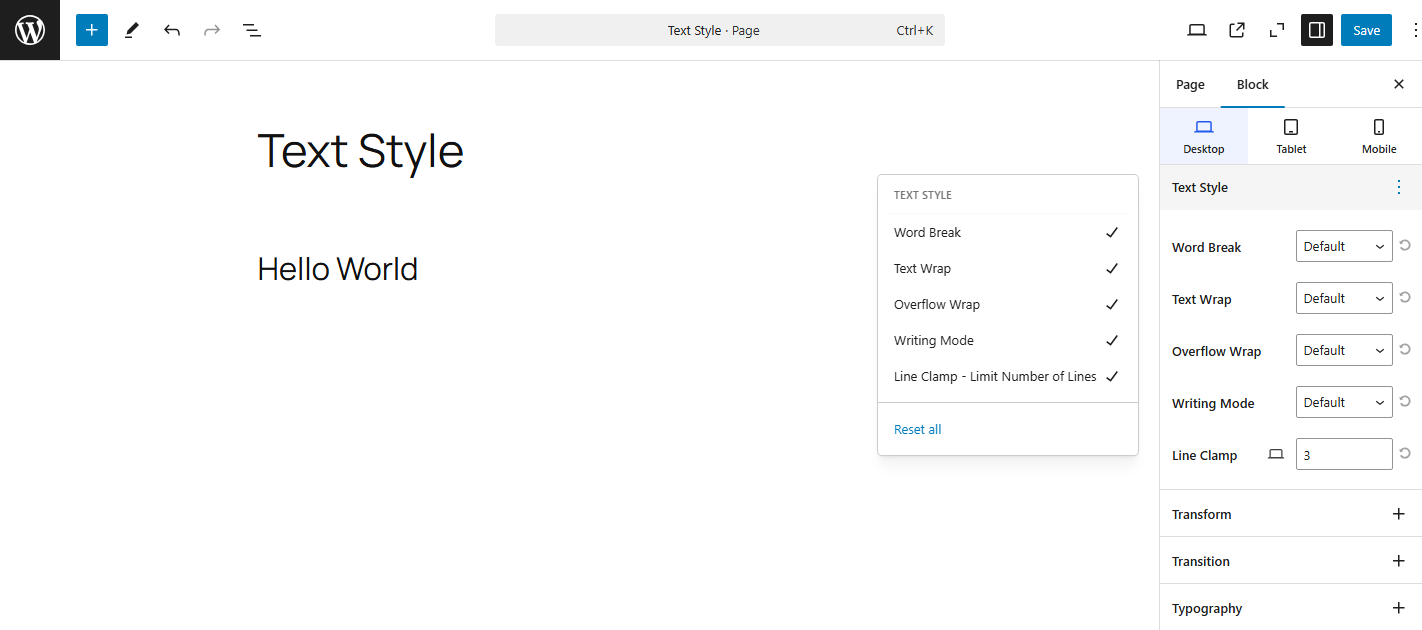Open the WordPress logo site menu
This screenshot has width=1422, height=630.
30,30
